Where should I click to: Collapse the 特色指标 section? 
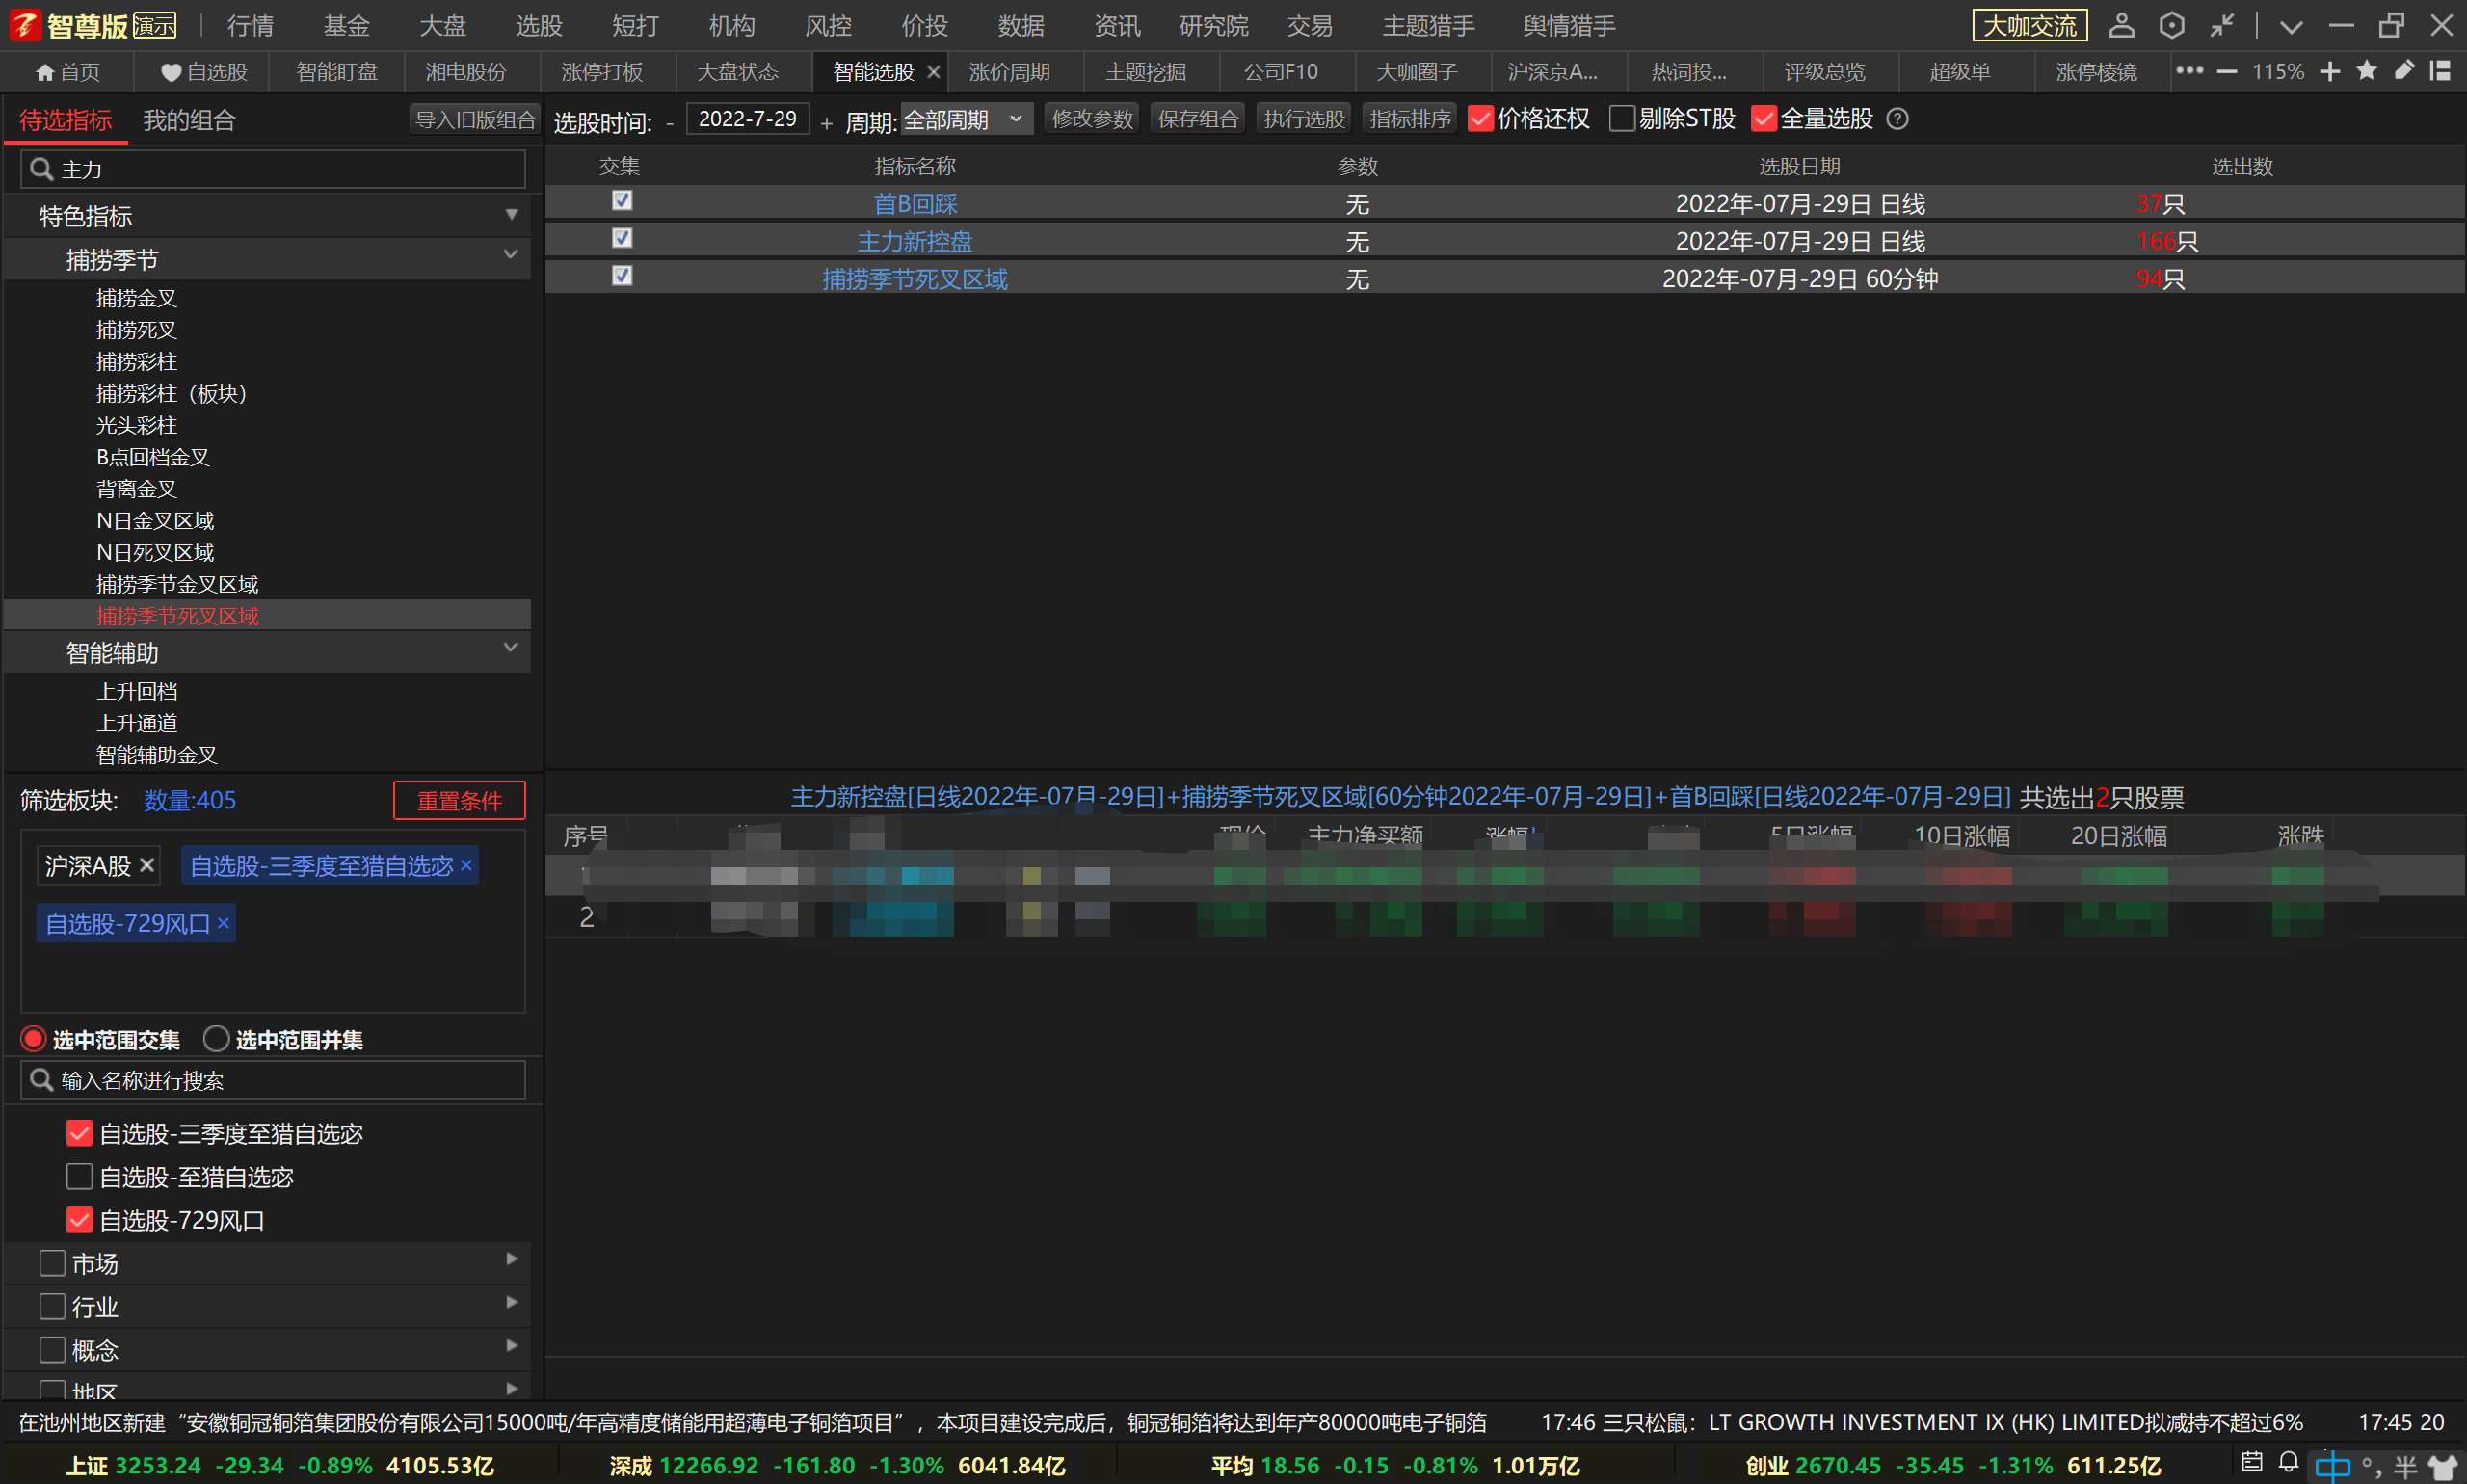click(x=511, y=215)
